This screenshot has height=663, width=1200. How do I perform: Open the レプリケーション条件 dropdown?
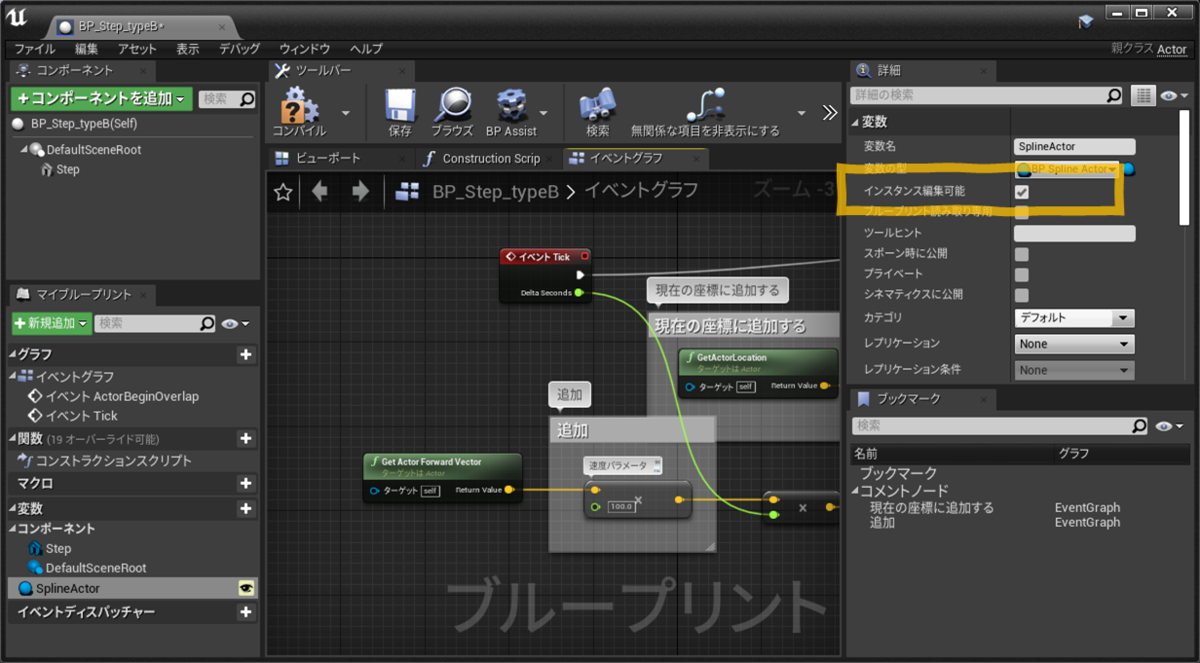tap(1074, 370)
